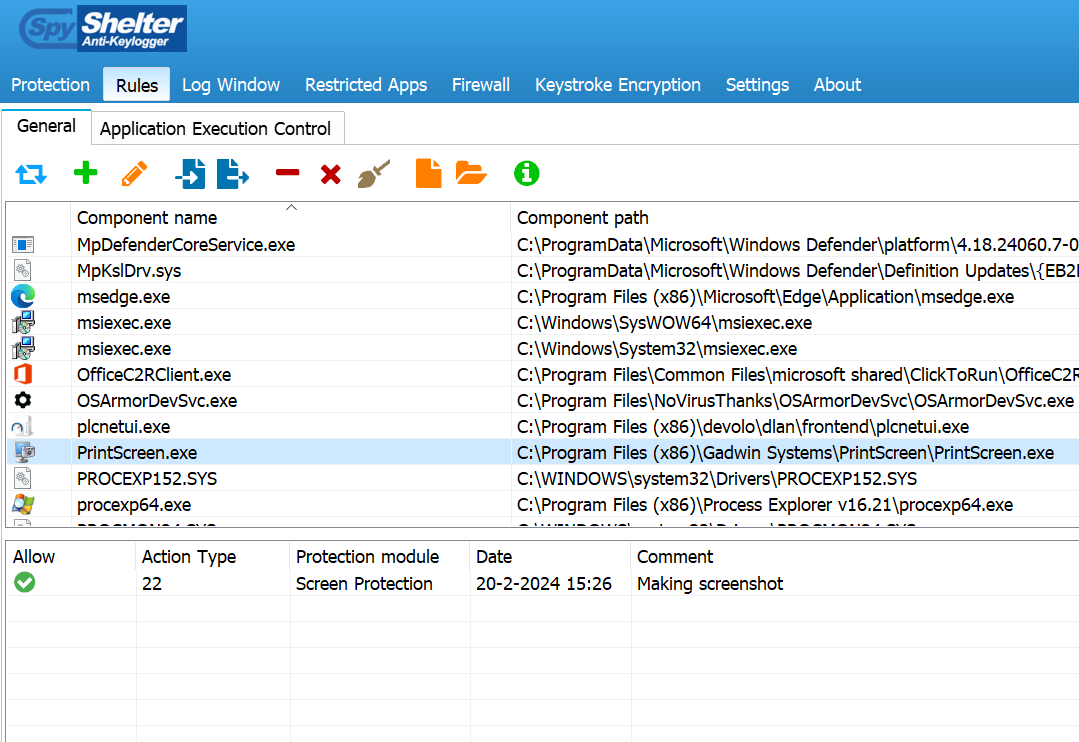Click the red X delete icon
Screen dimensions: 1079x742
pyautogui.click(x=330, y=175)
